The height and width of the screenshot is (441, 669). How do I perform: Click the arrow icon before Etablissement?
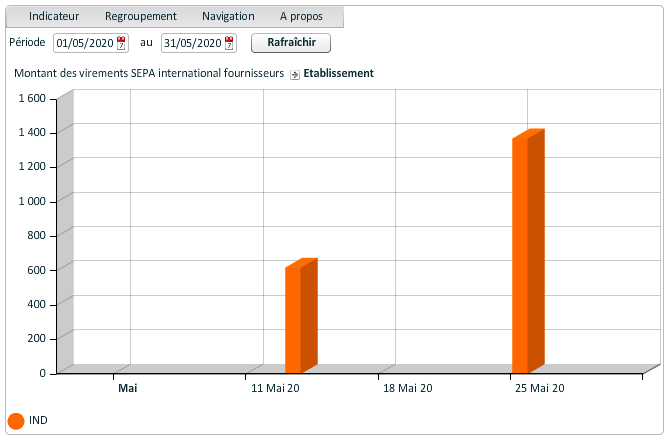click(294, 75)
